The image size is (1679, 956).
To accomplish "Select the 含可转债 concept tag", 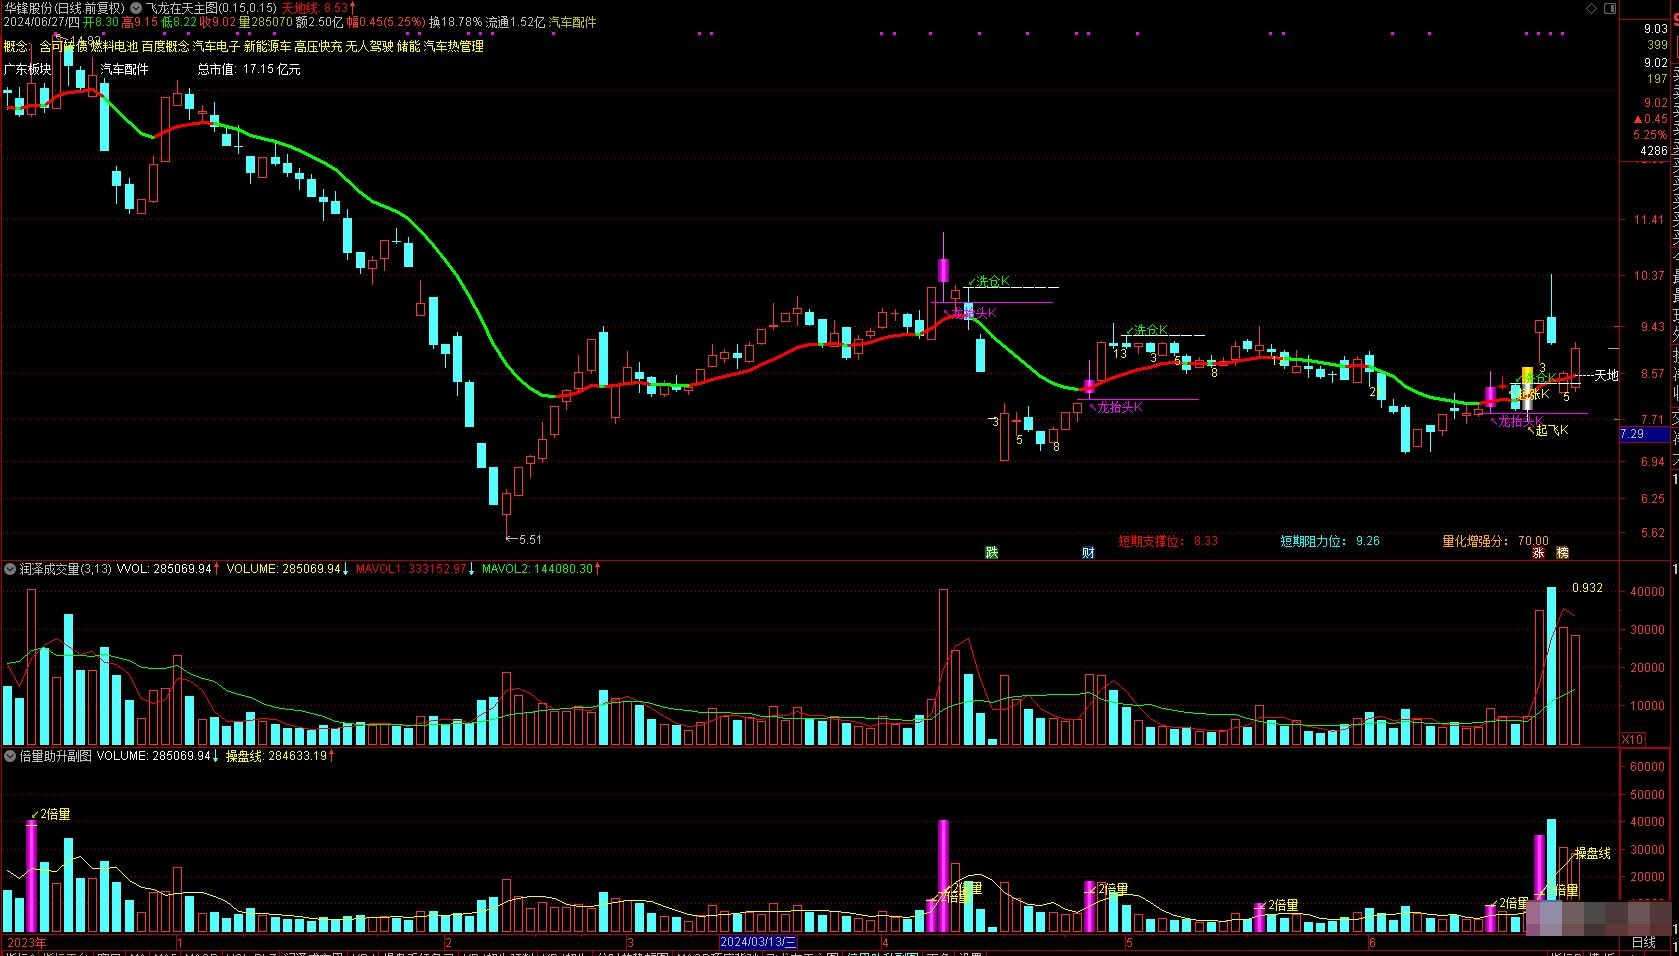I will 63,46.
